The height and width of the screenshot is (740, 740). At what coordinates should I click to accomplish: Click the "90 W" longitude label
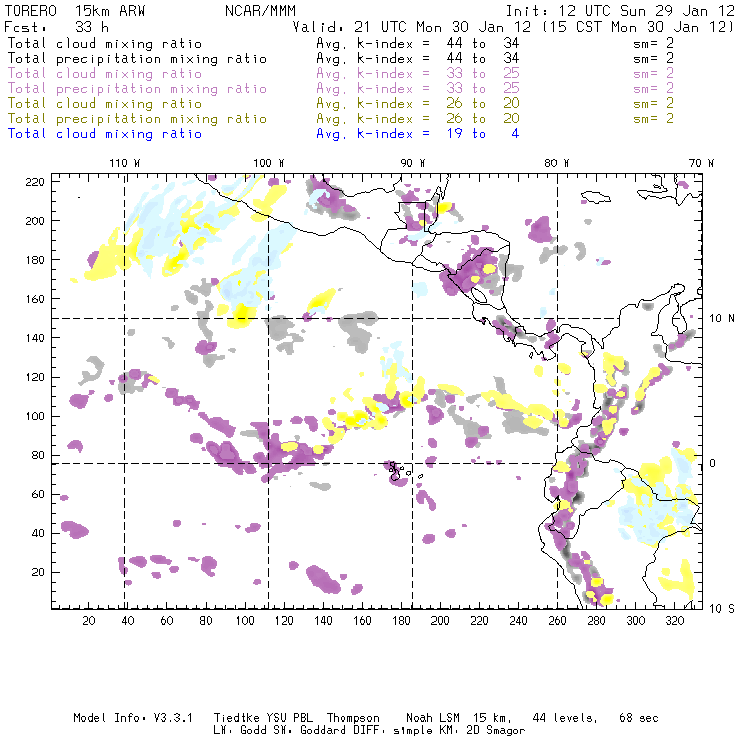[413, 163]
